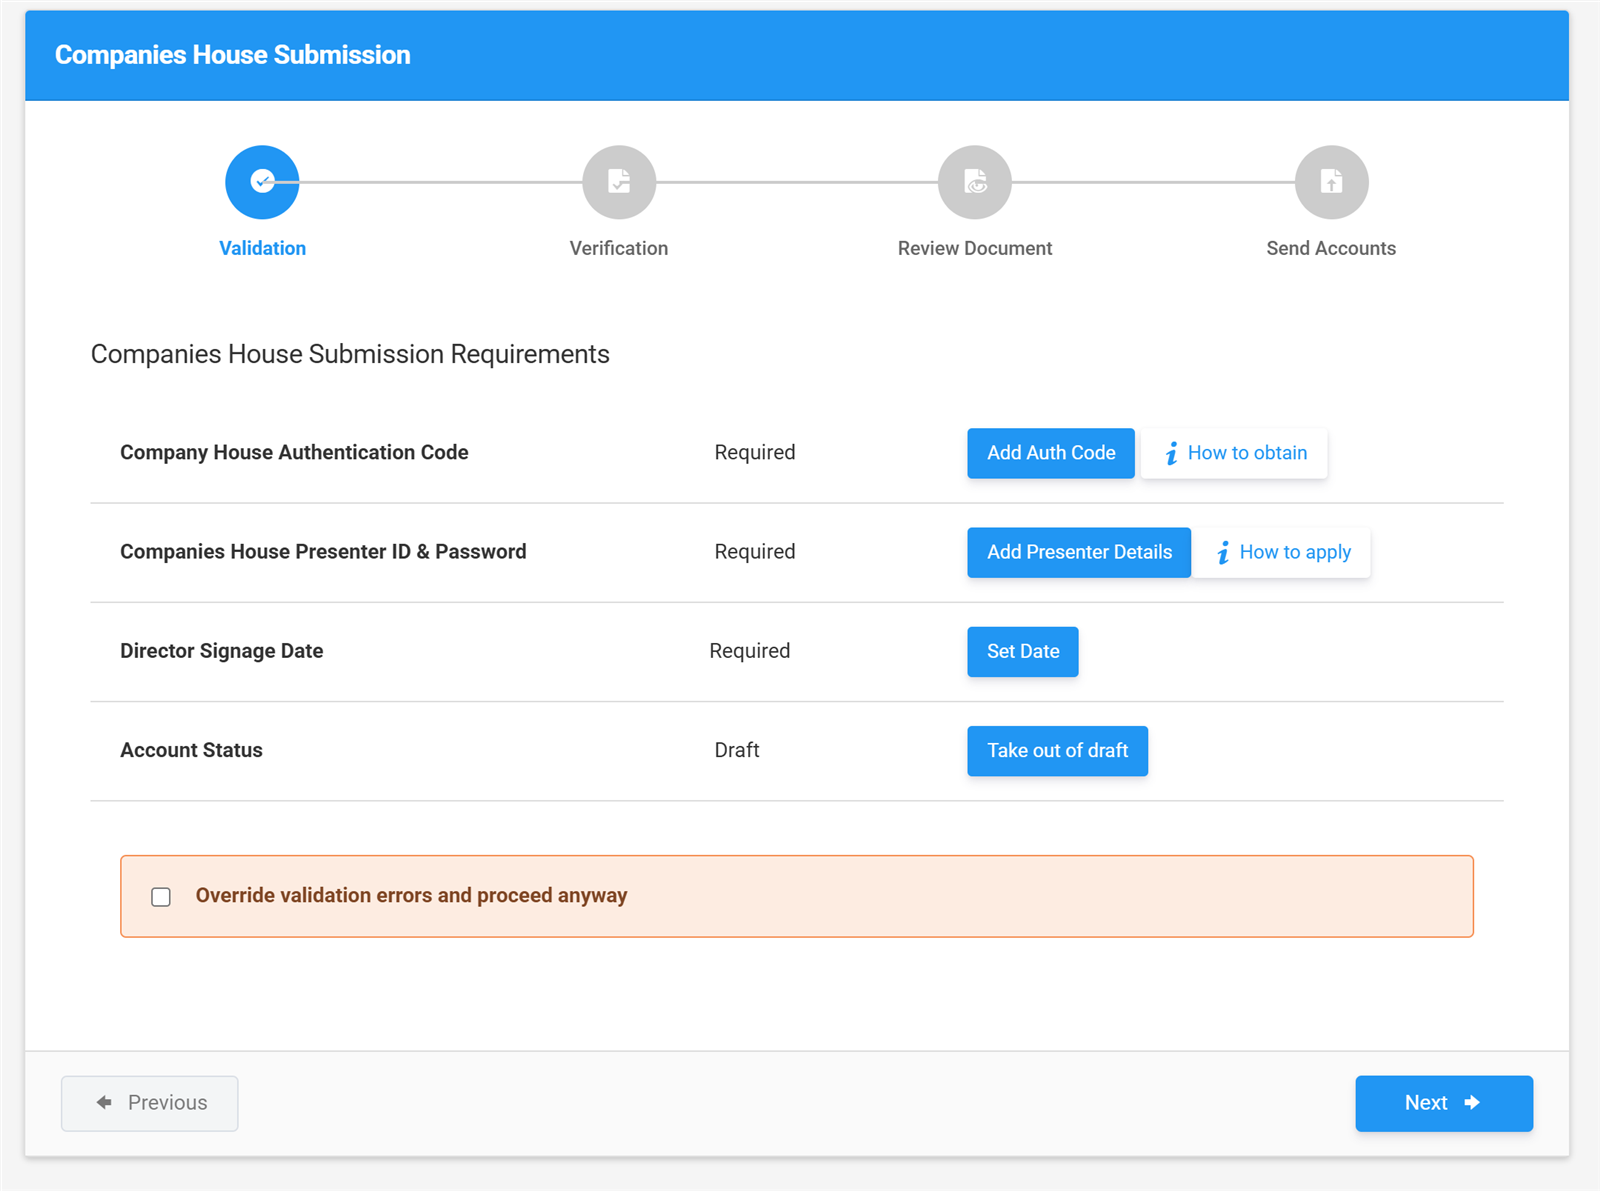
Task: Click the Send Accounts upload icon
Action: pyautogui.click(x=1331, y=182)
